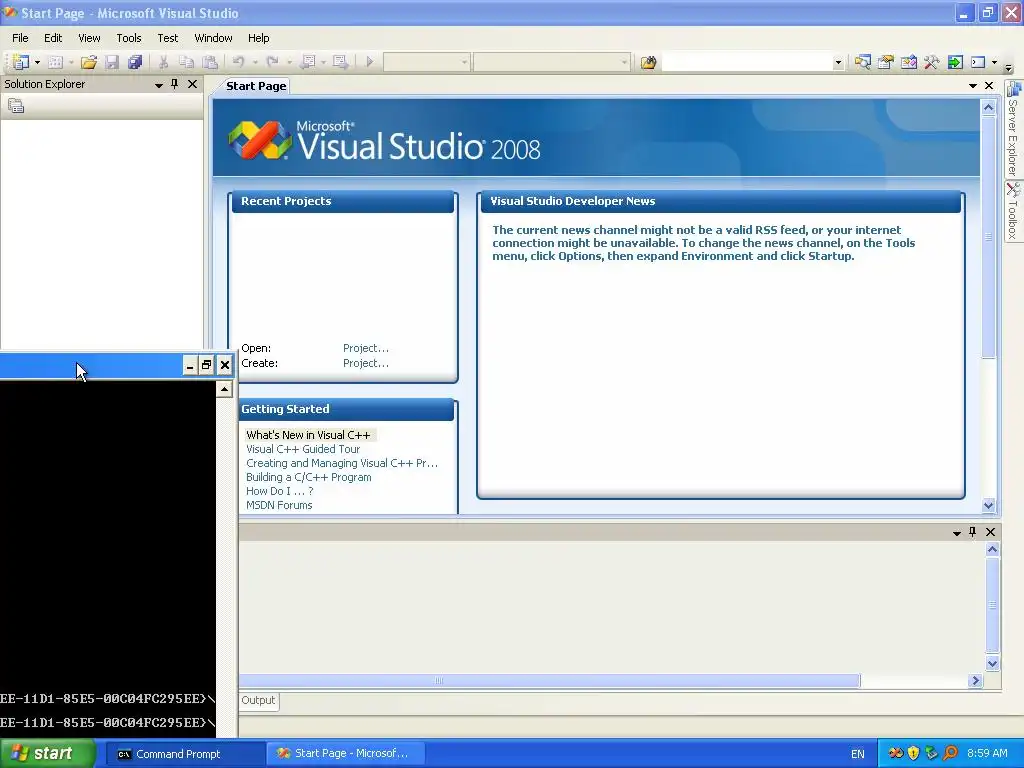
Task: Click the Find in Files binoculars icon
Action: [x=648, y=63]
